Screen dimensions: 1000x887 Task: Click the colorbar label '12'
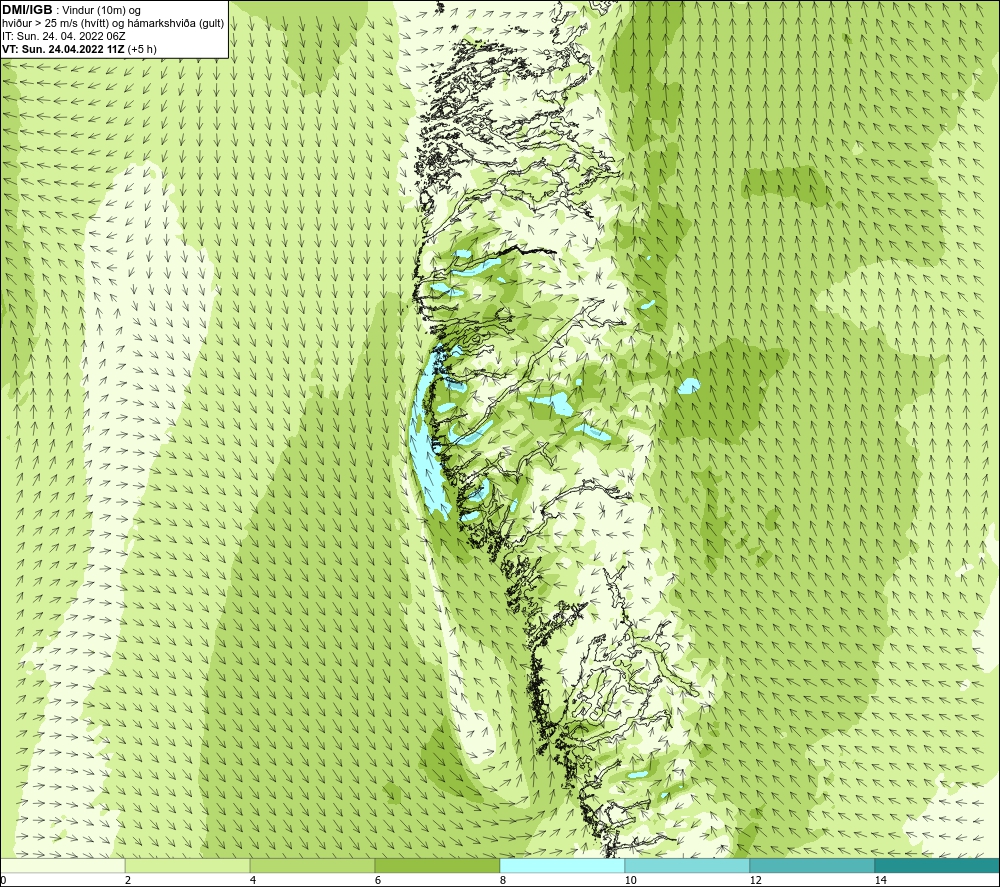pyautogui.click(x=755, y=881)
